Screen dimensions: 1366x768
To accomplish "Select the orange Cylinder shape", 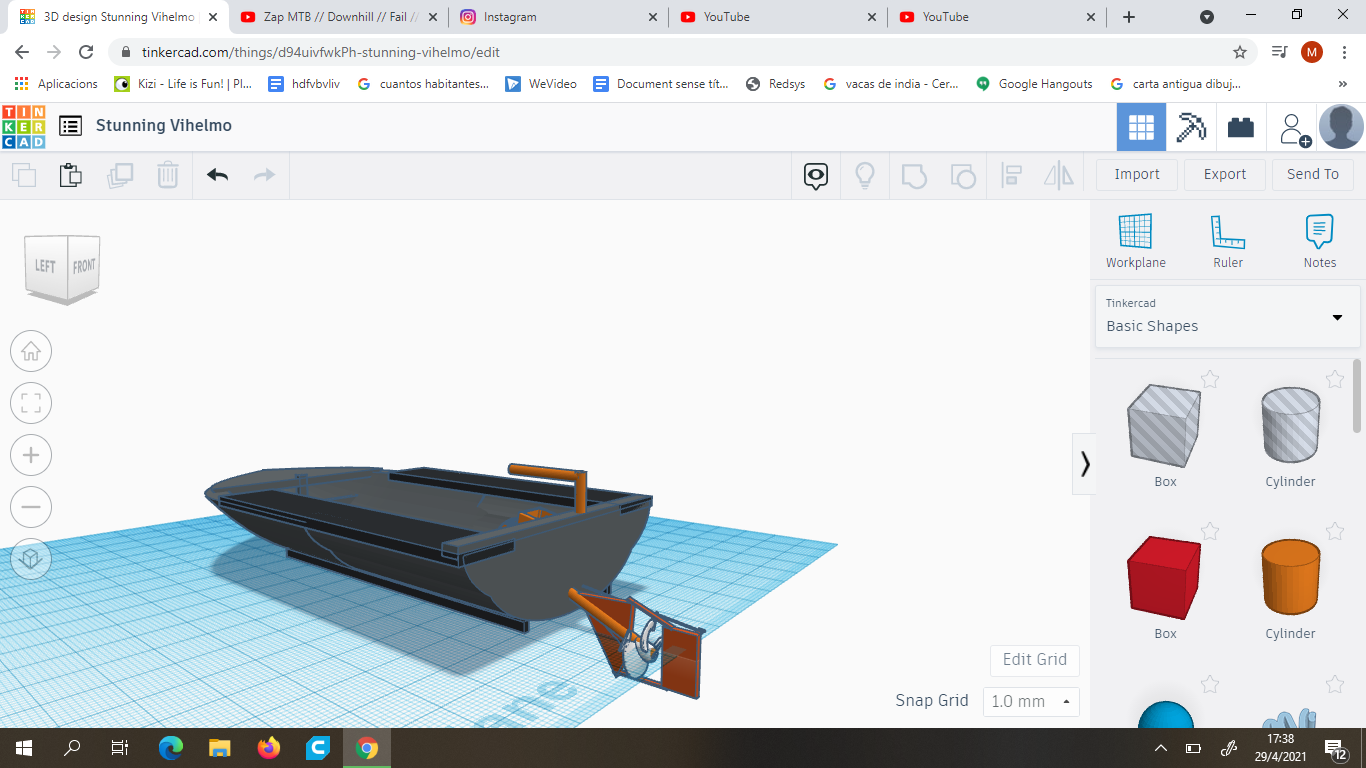I will click(1291, 578).
